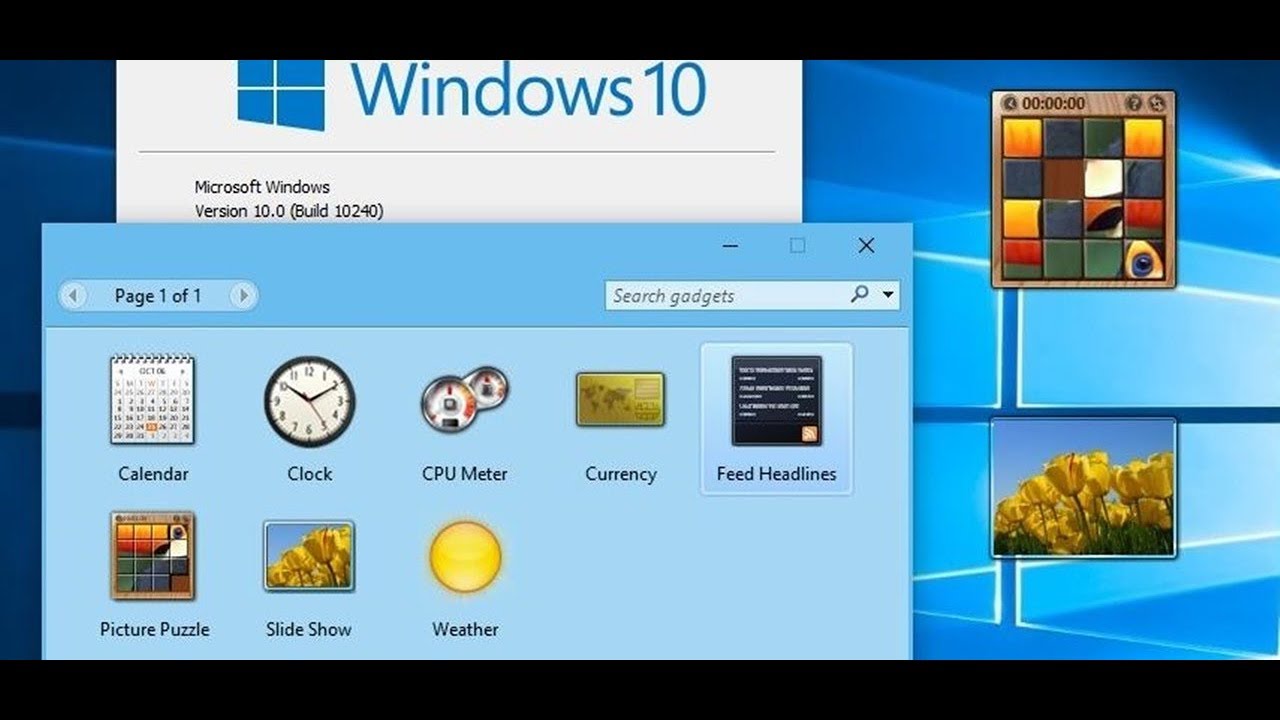Select the Weather sun gadget icon

[x=465, y=556]
